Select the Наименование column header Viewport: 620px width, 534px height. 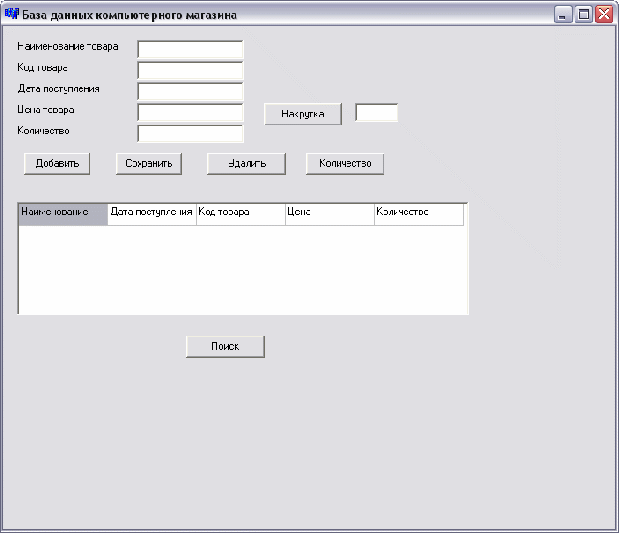(63, 215)
